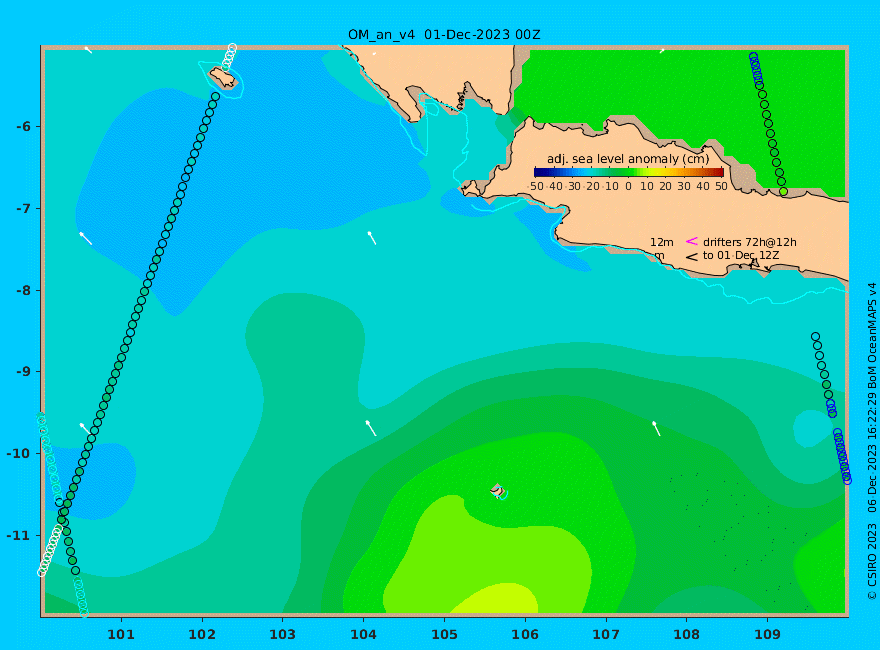Click latitude label -7 on the y-axis
The image size is (880, 650).
(23, 208)
